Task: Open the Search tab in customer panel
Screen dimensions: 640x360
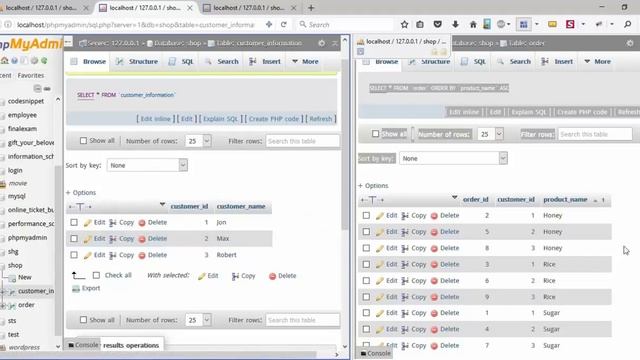Action: (222, 62)
